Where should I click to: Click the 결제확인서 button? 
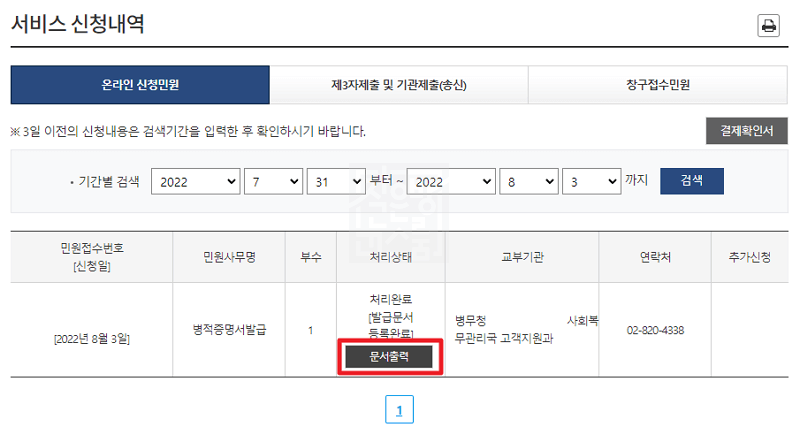pyautogui.click(x=746, y=131)
